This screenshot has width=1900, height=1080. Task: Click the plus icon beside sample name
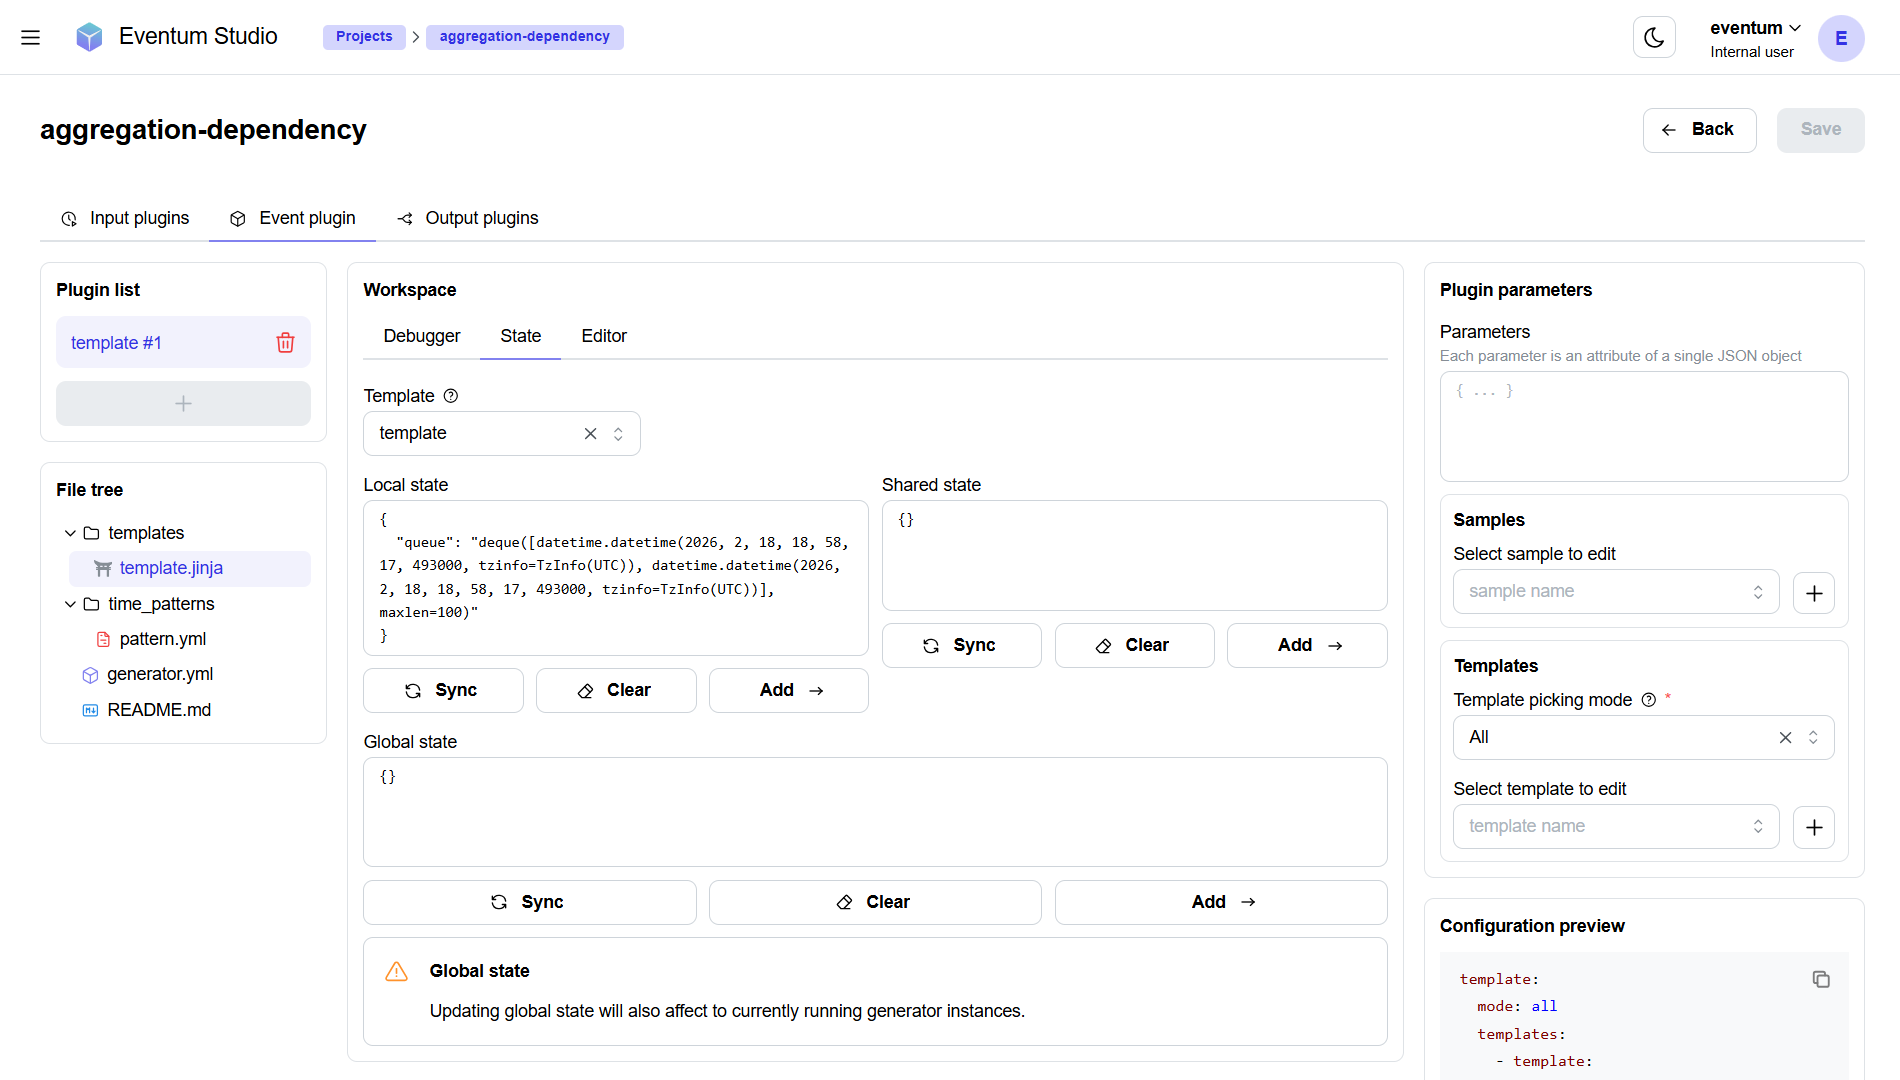click(x=1814, y=592)
